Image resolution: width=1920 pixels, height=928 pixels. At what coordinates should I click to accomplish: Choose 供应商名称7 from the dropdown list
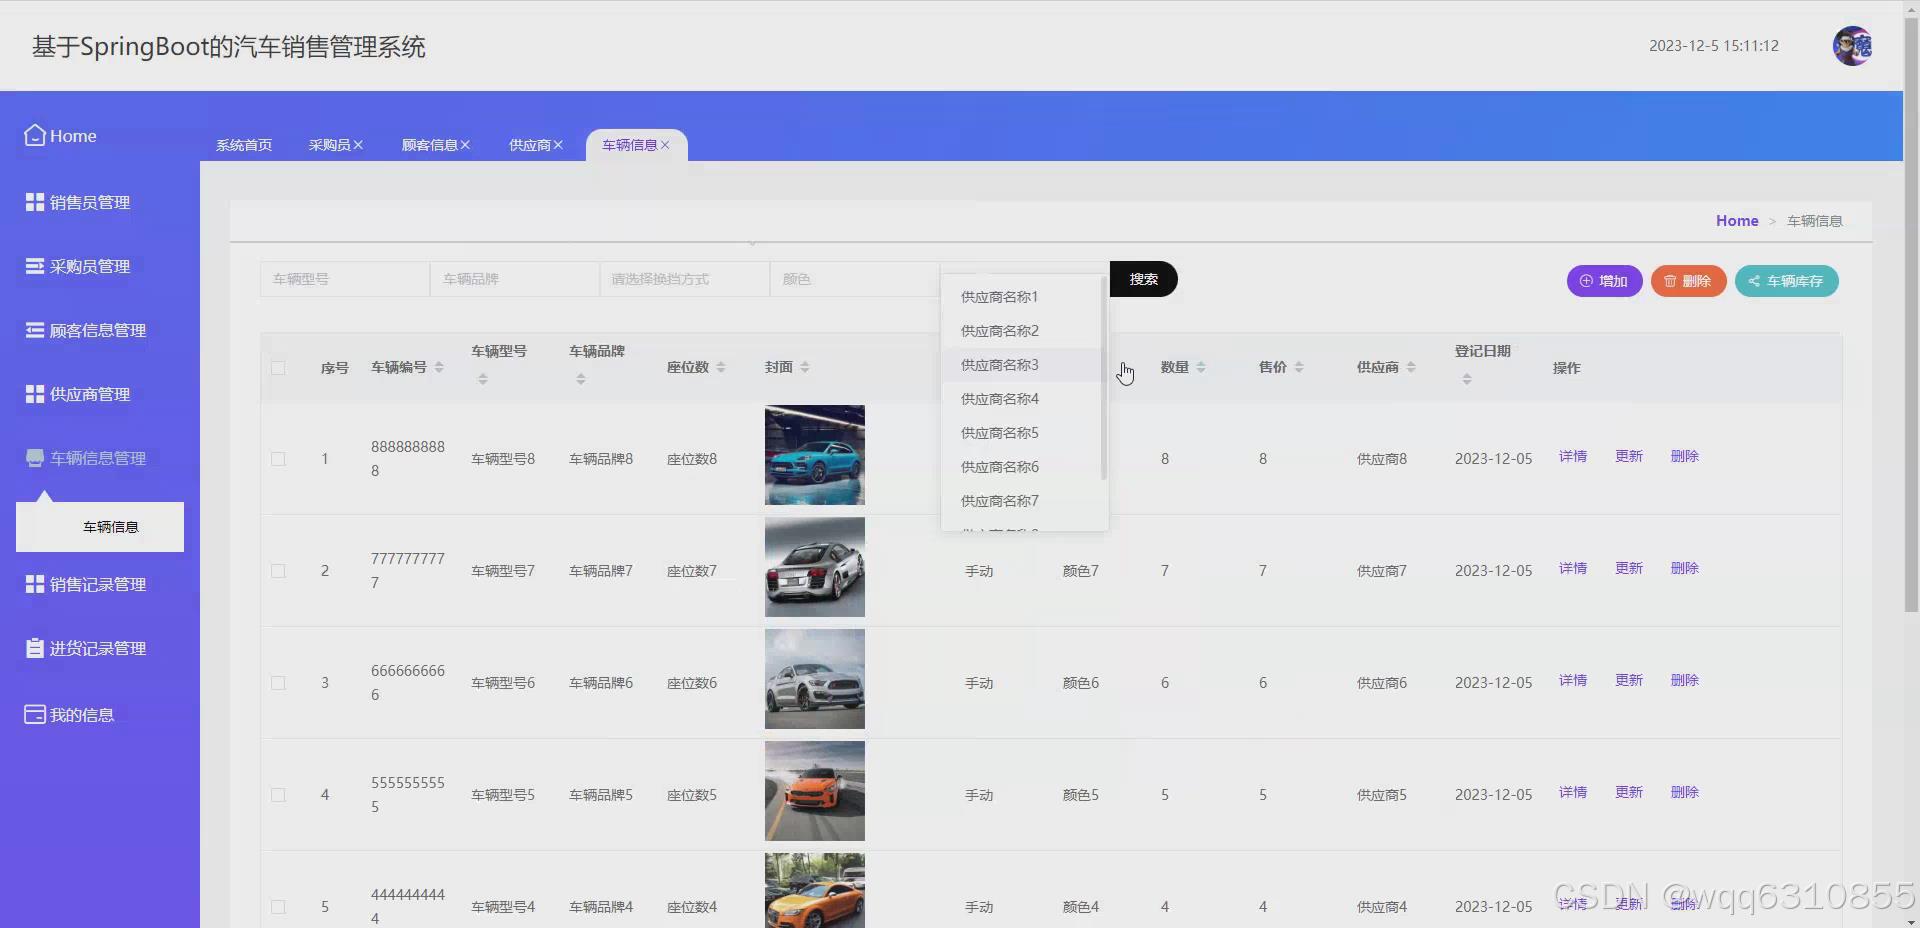(x=1021, y=501)
